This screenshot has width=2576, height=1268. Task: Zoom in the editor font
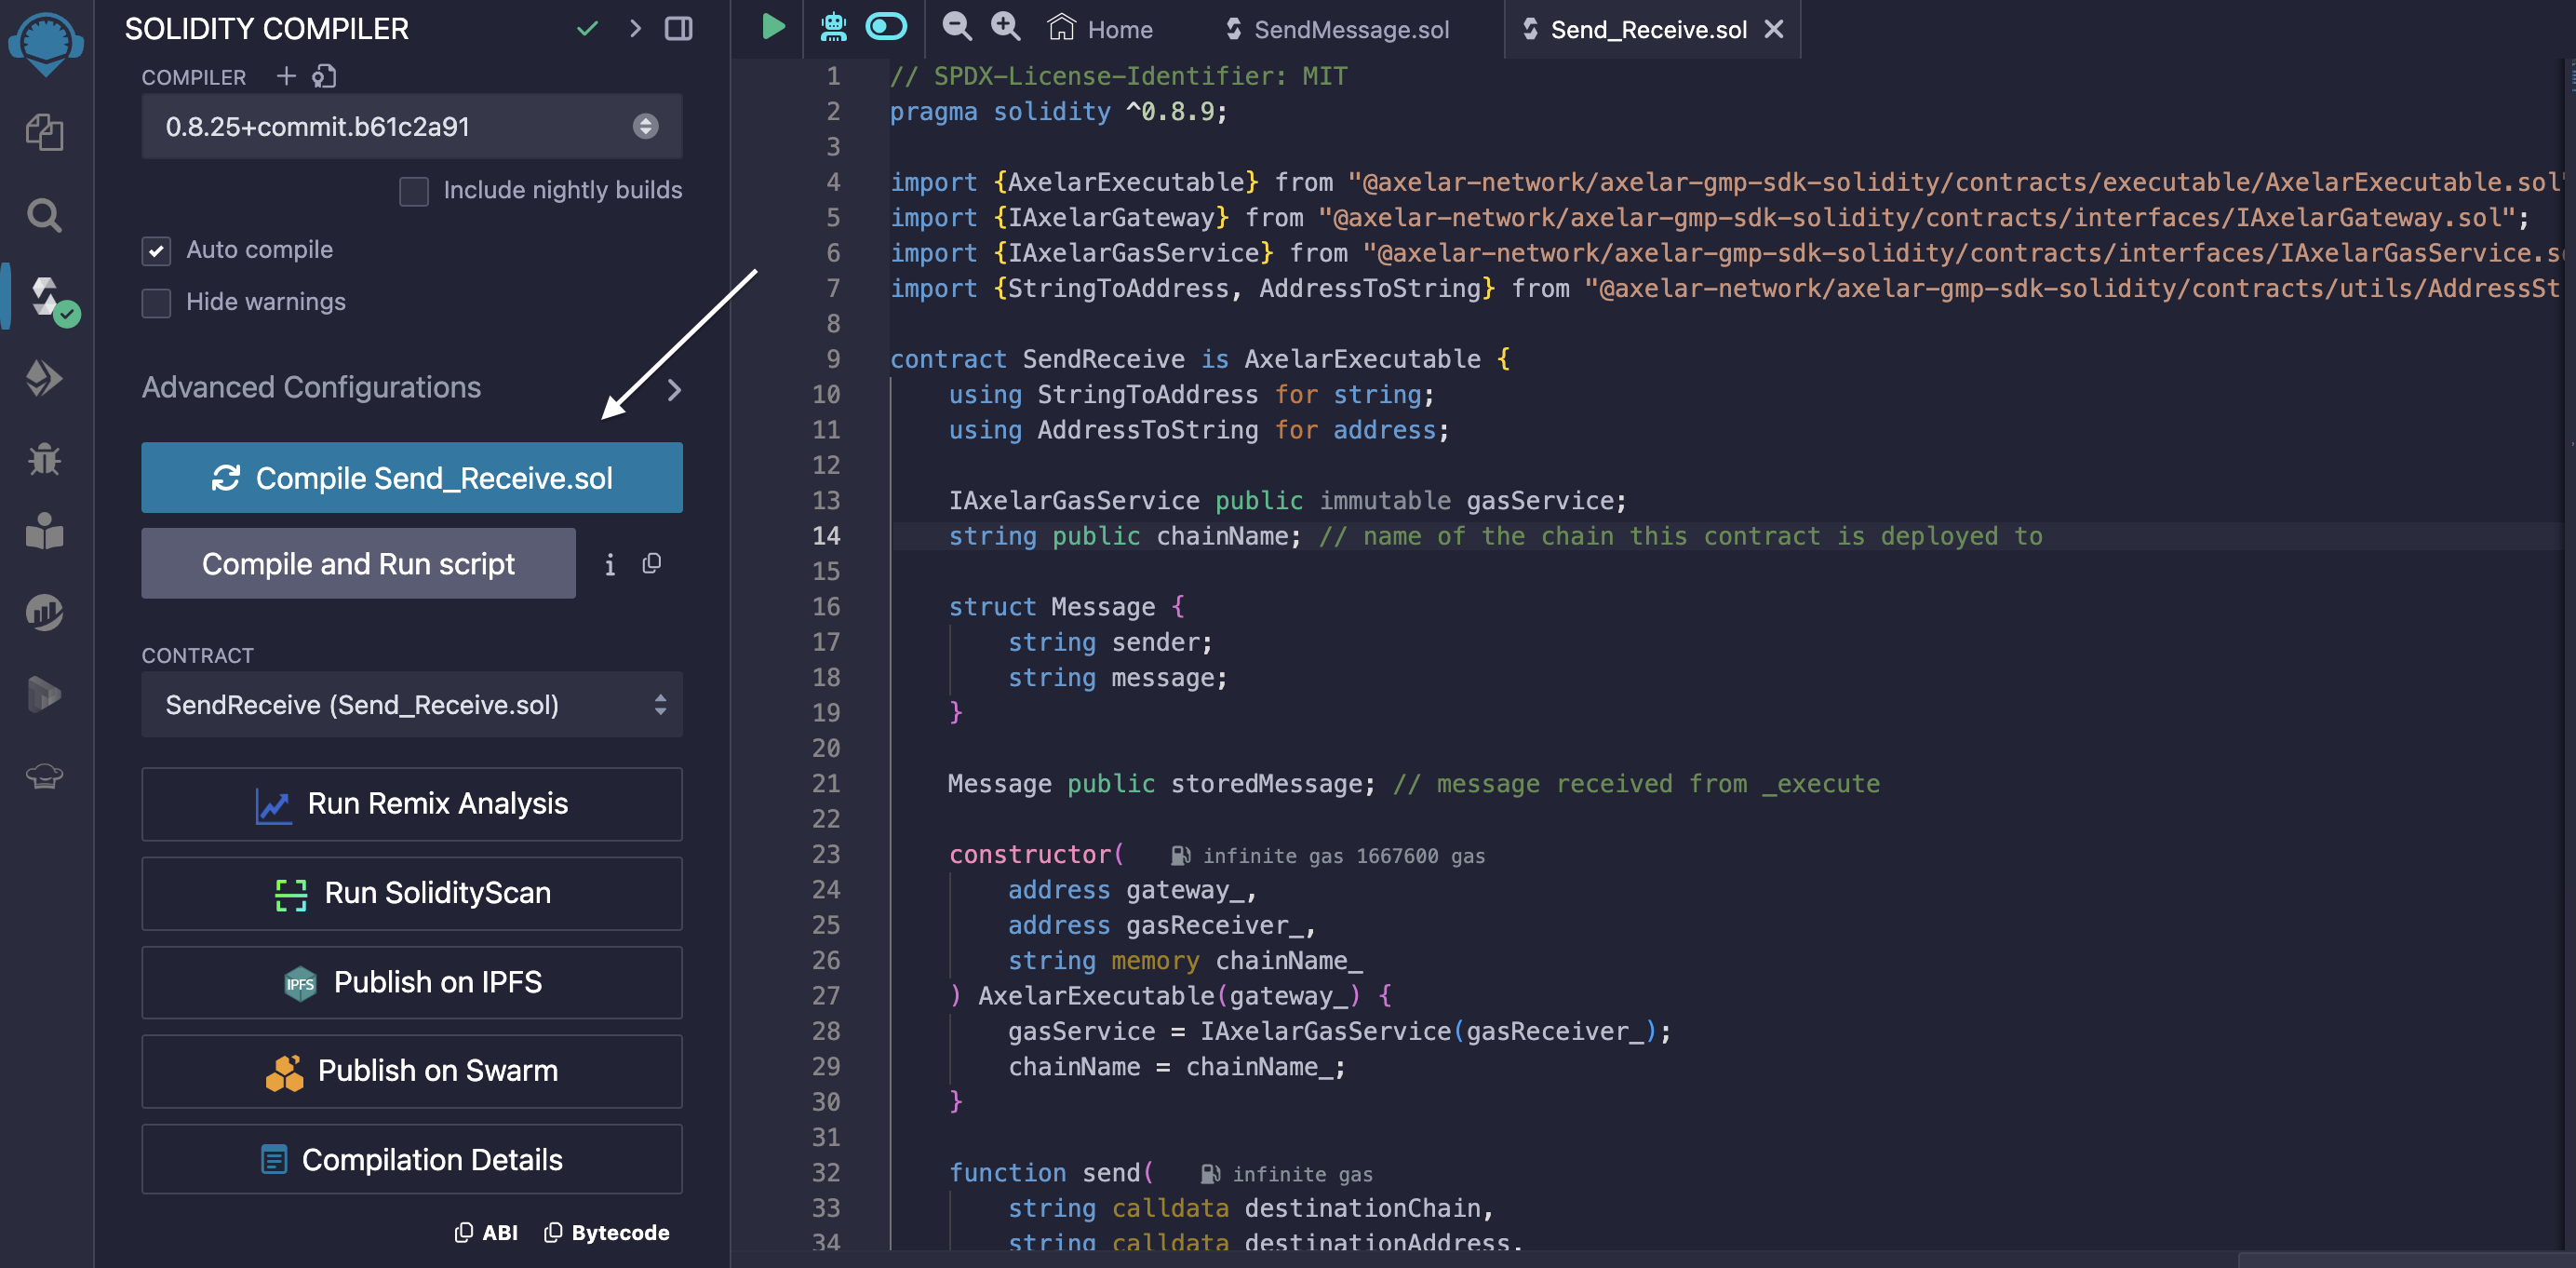click(1006, 27)
